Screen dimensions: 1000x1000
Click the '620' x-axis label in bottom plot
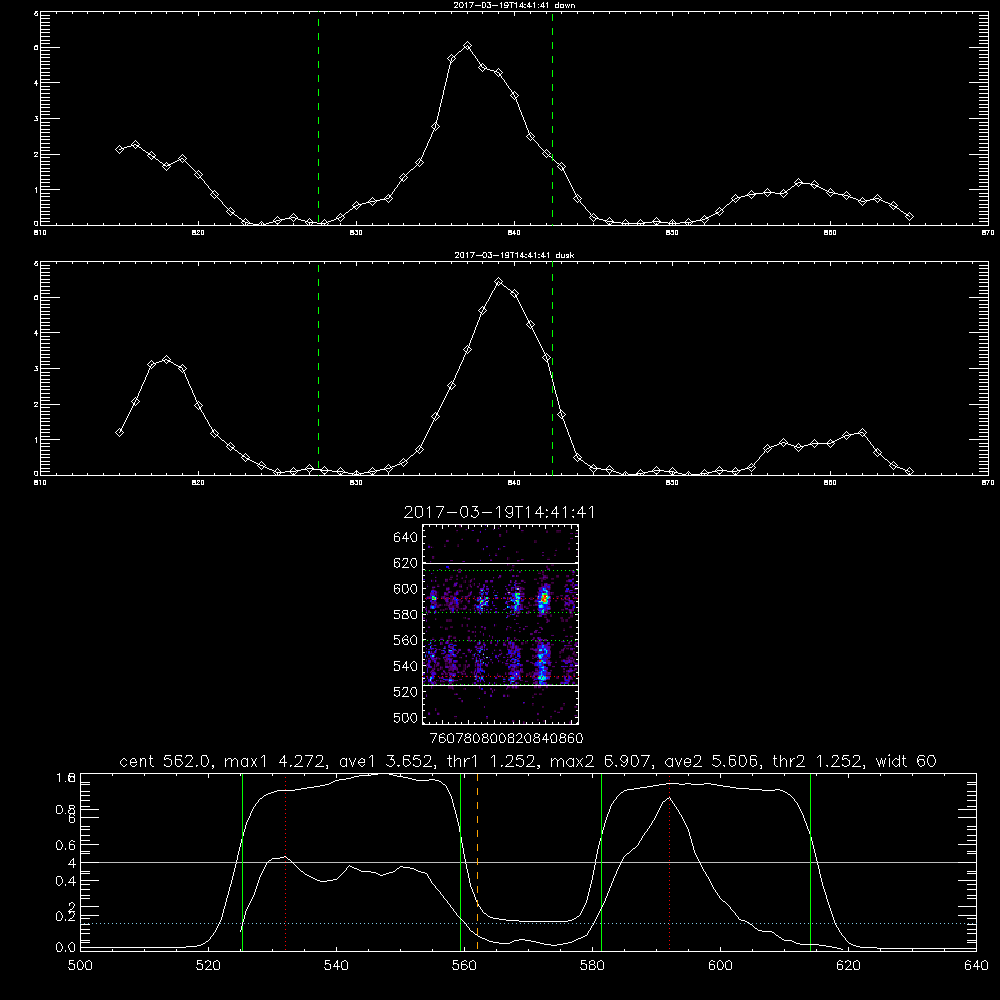click(x=848, y=966)
